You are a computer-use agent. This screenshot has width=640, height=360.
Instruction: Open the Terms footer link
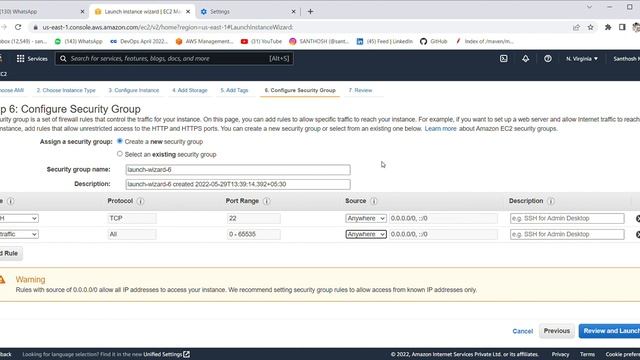587,354
